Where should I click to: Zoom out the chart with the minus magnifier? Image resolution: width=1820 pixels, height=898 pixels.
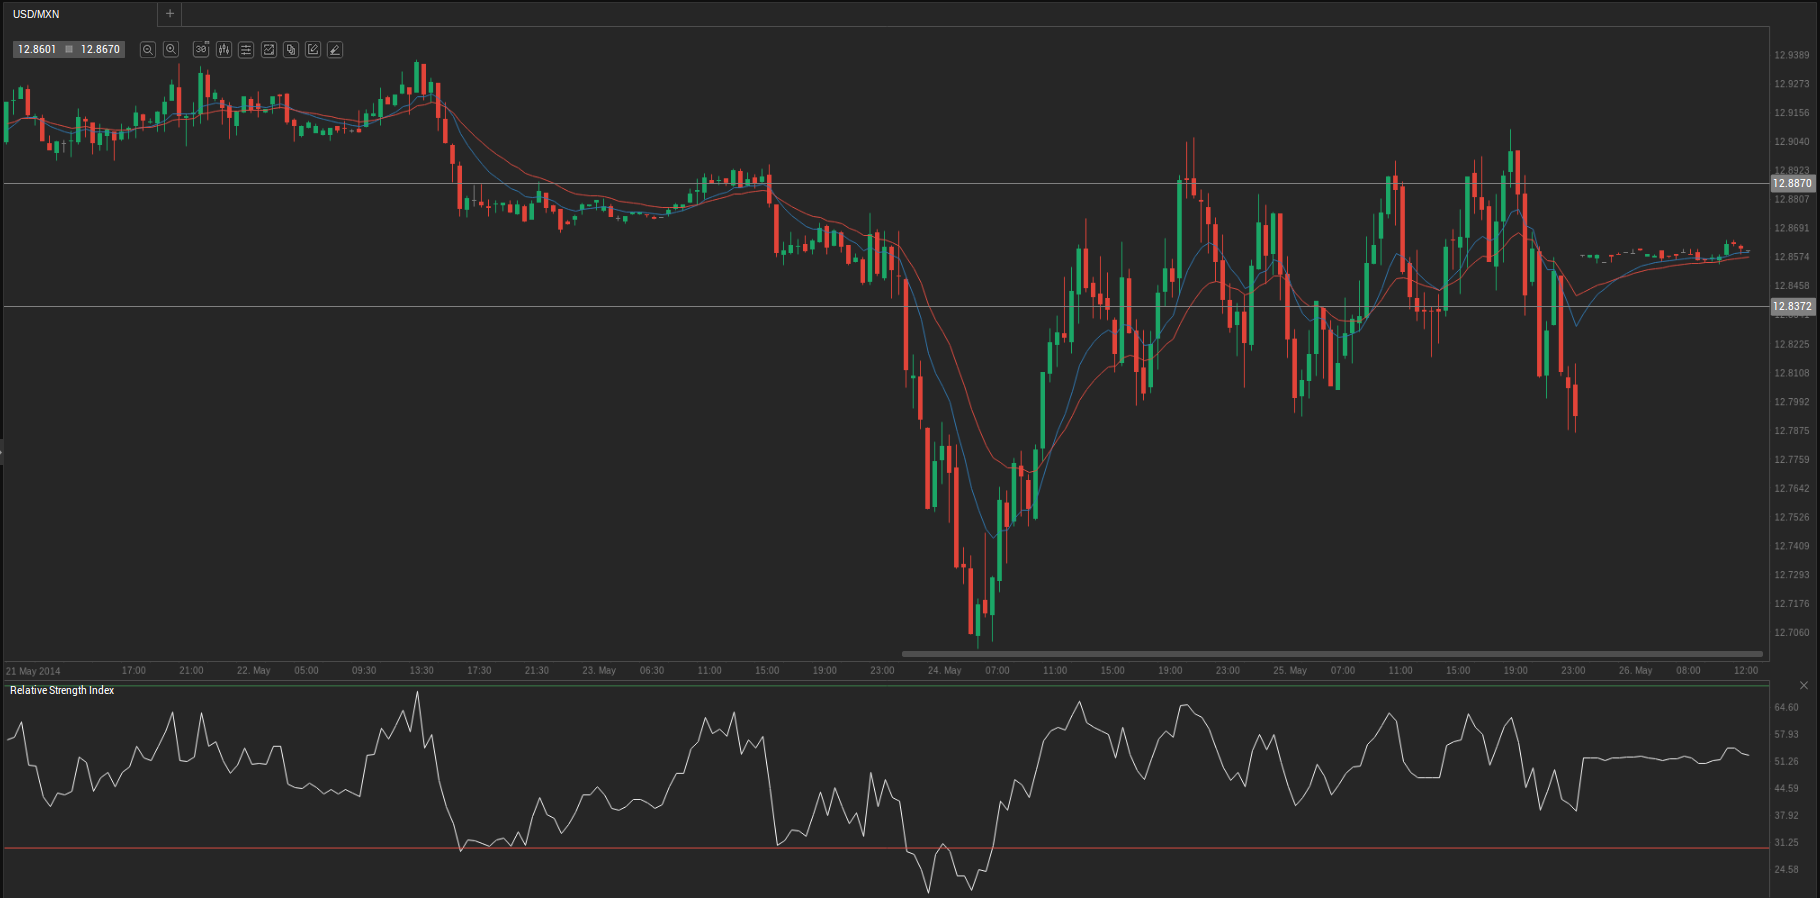[148, 49]
